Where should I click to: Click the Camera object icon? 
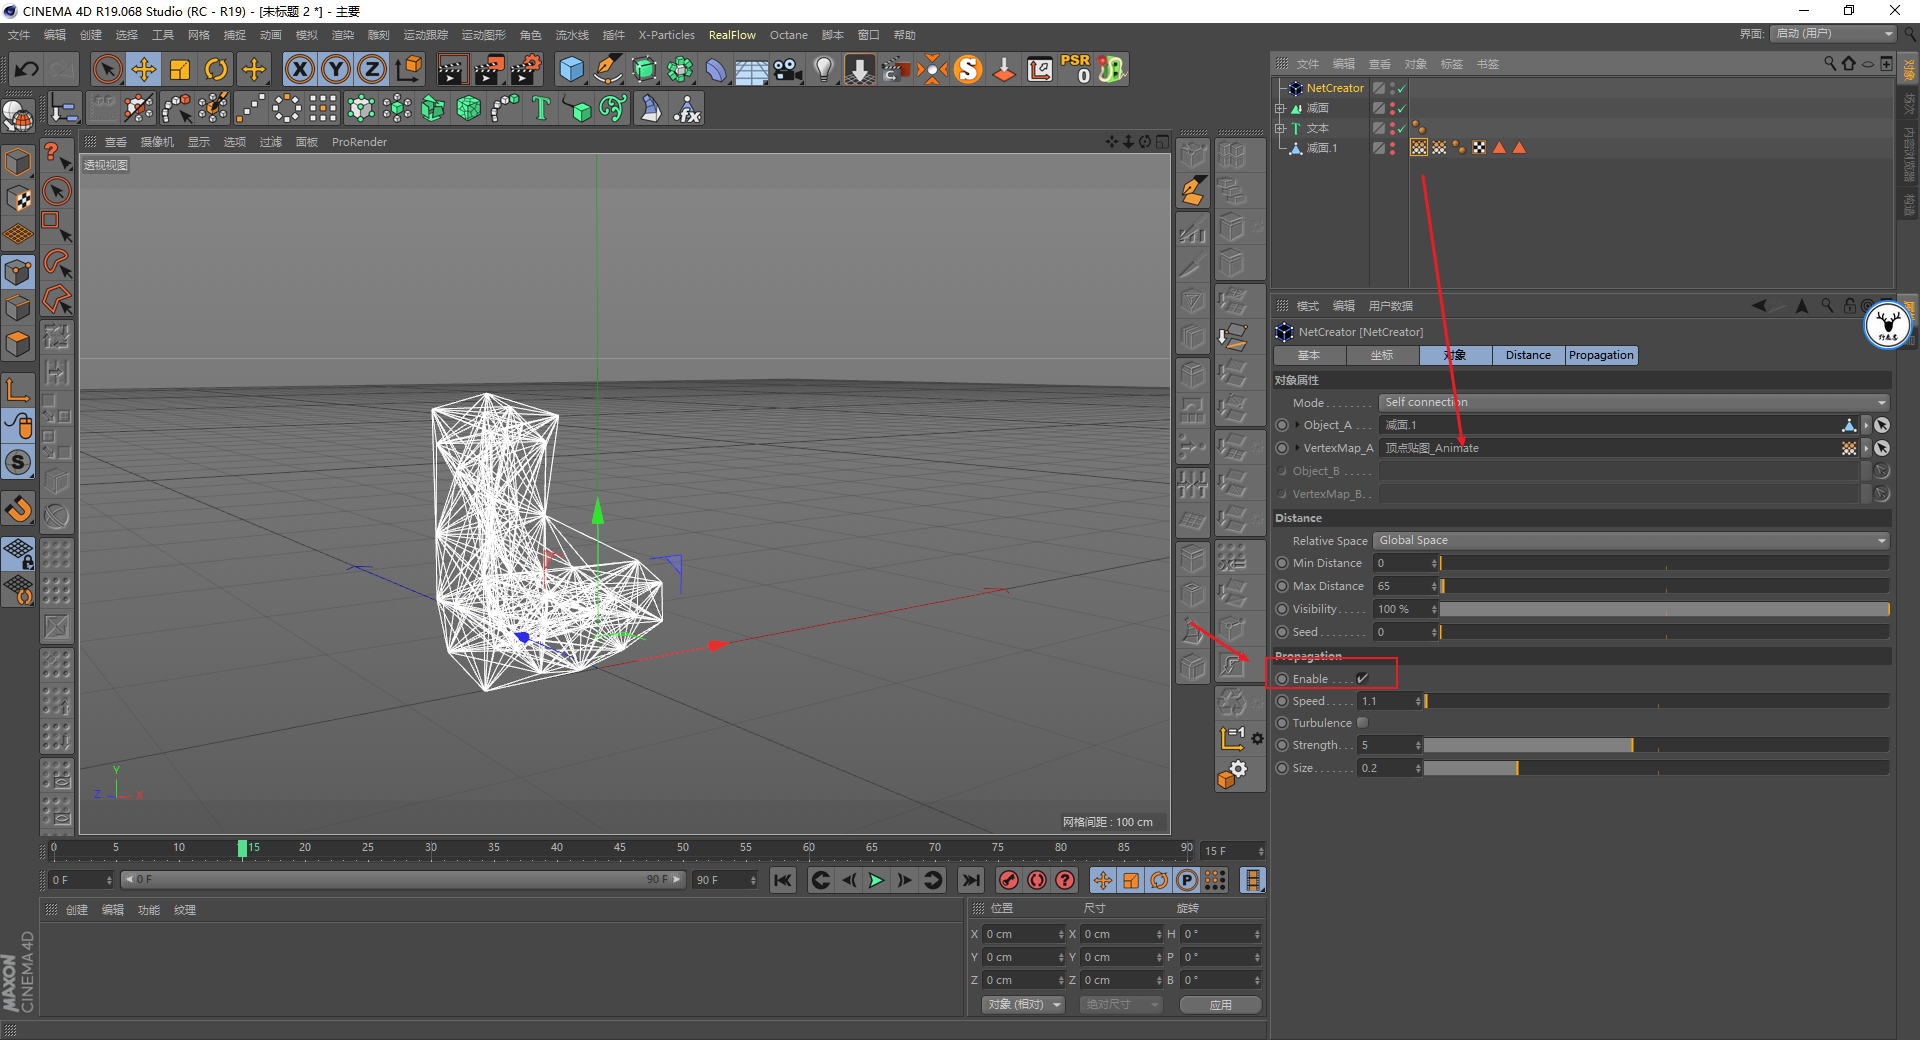click(788, 69)
